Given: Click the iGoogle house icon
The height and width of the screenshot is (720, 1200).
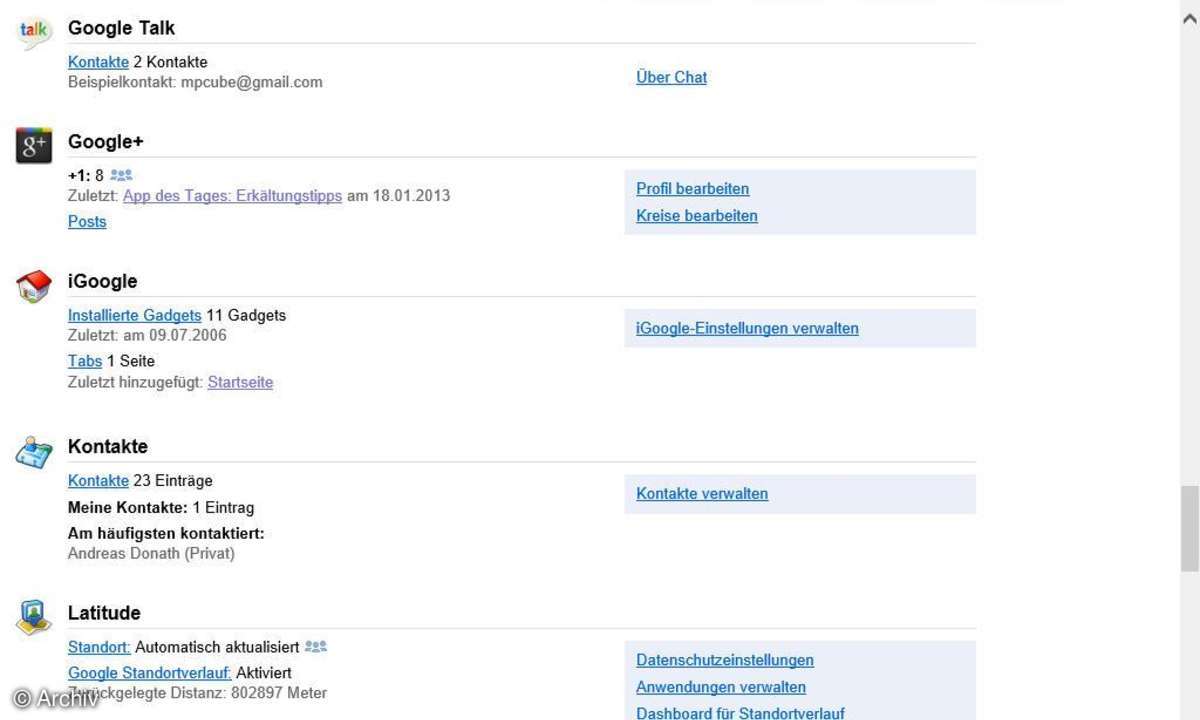Looking at the screenshot, I should 34,287.
